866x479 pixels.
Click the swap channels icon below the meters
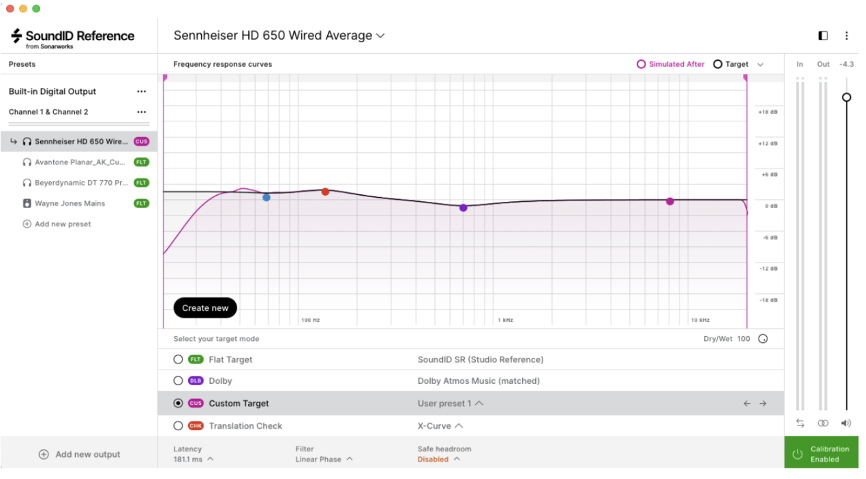click(x=800, y=423)
